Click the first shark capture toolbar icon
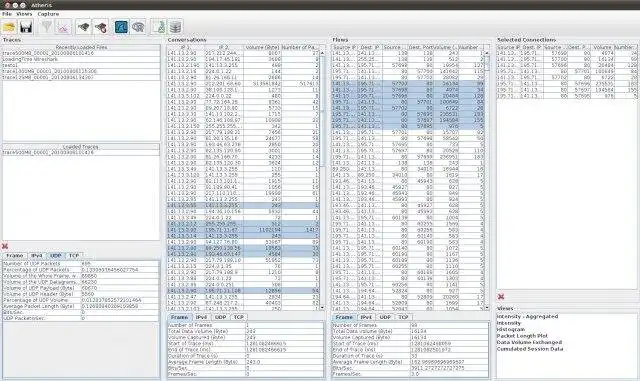This screenshot has height=381, width=640. pyautogui.click(x=84, y=27)
